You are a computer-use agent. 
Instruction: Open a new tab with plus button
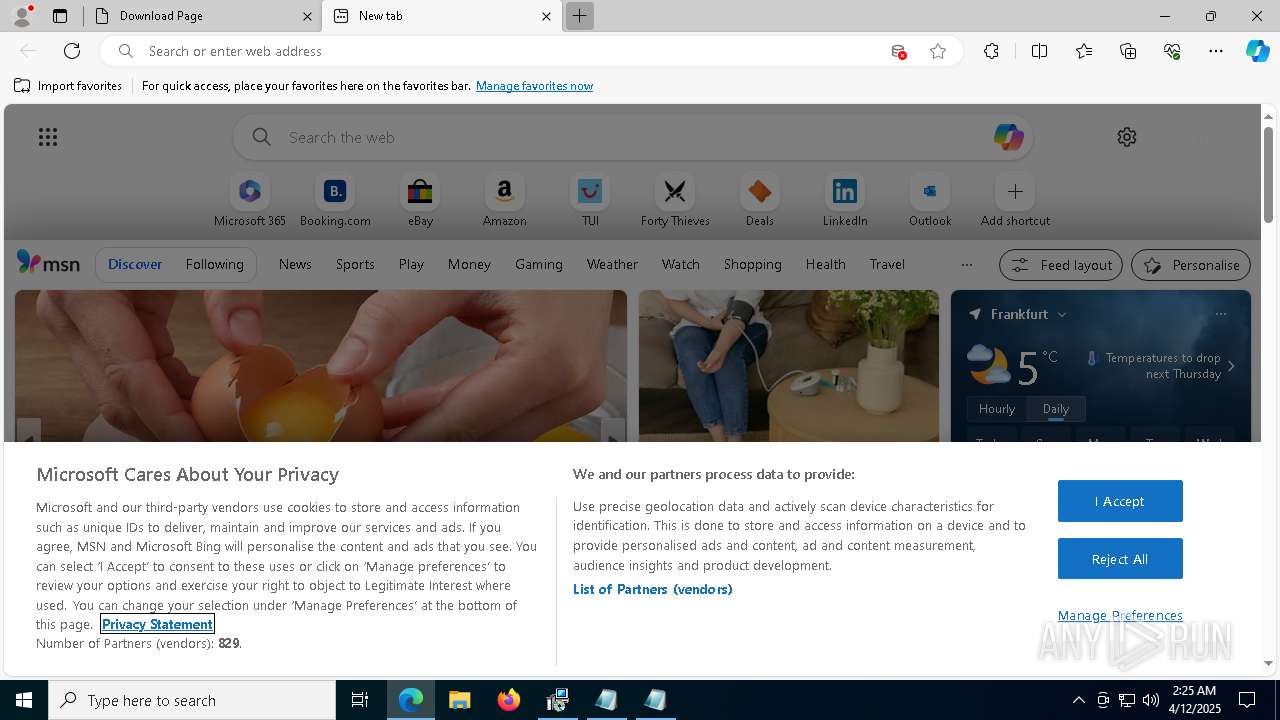pos(579,16)
